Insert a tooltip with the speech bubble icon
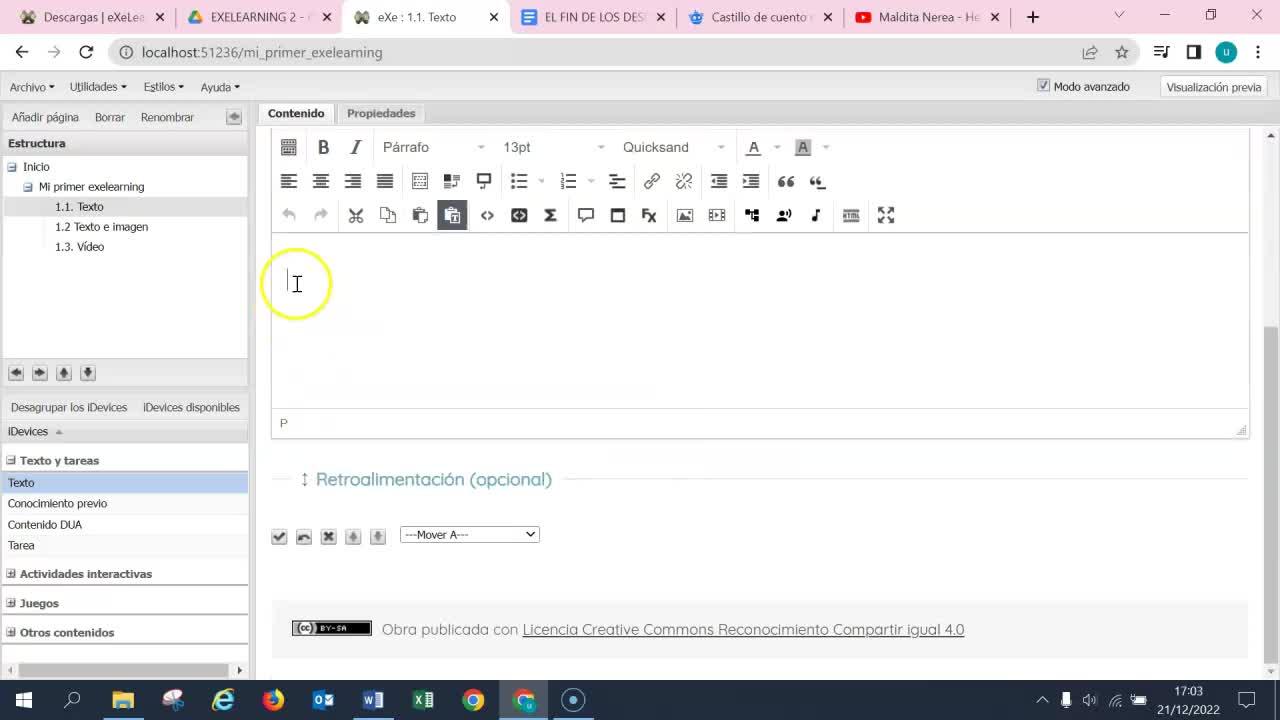 pos(586,215)
